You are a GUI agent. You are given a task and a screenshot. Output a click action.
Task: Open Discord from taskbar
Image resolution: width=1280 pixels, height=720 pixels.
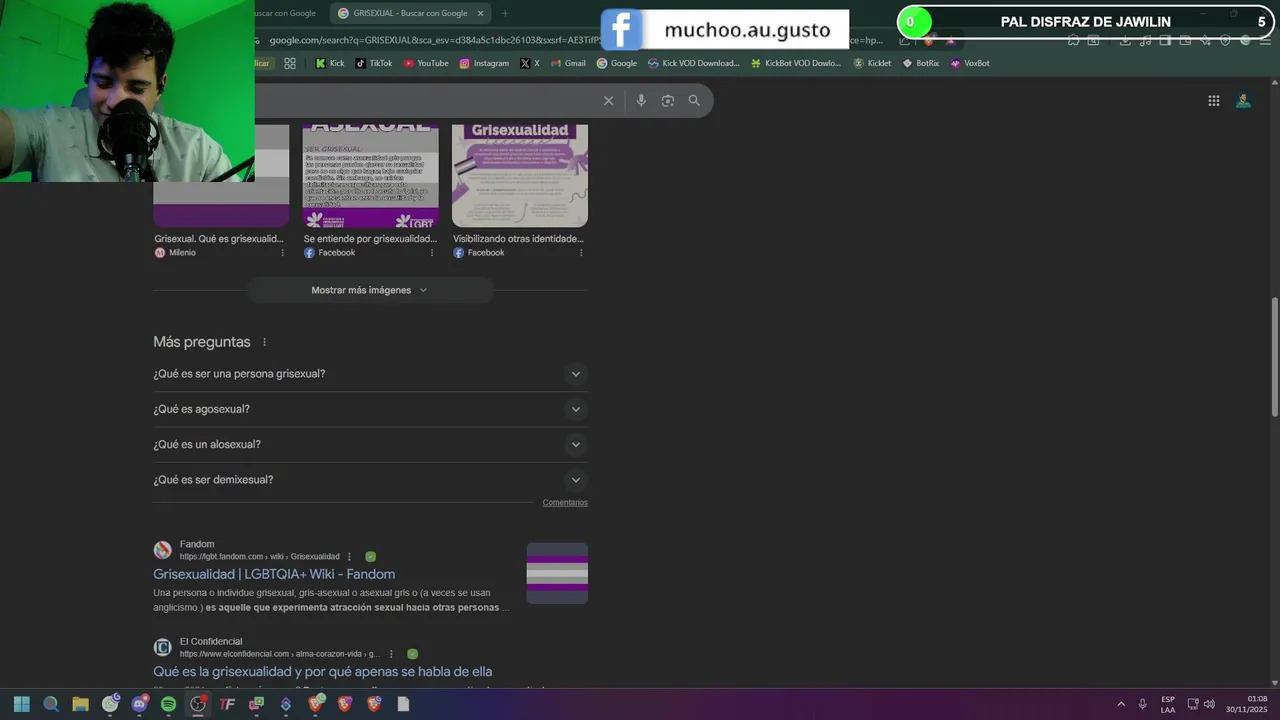point(139,704)
